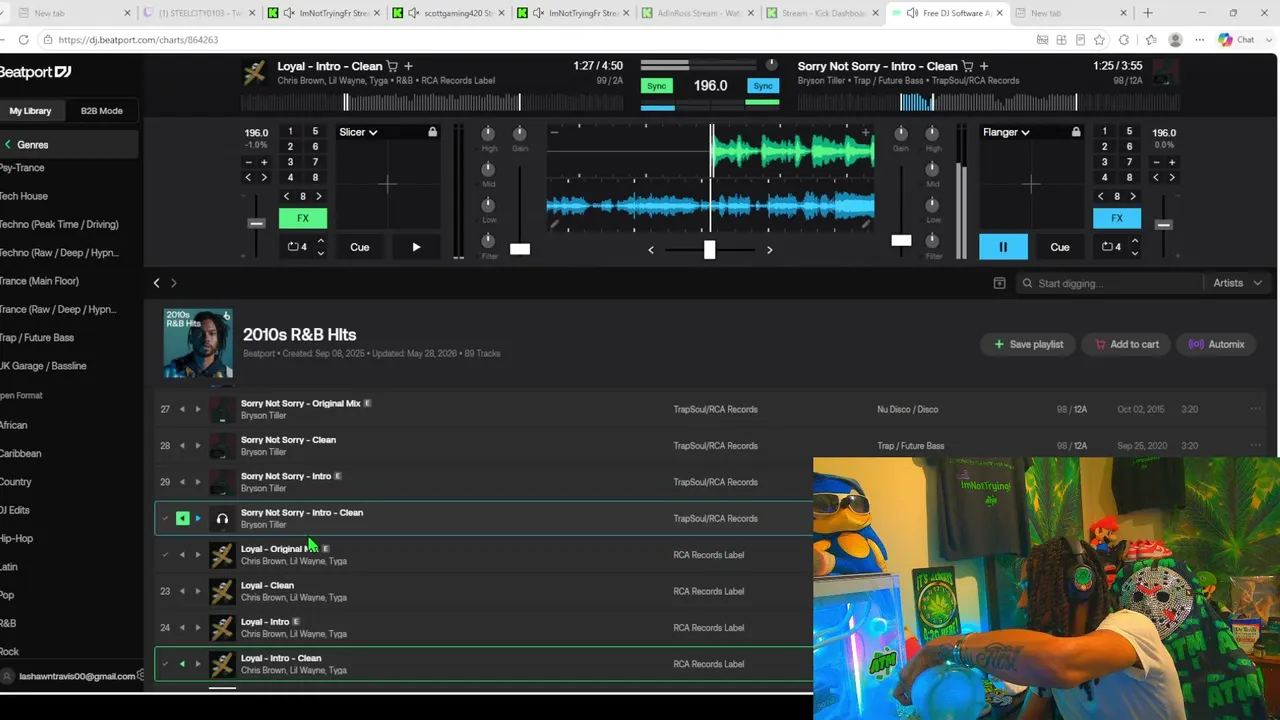Open calendar icon beside the search field
Image resolution: width=1280 pixels, height=720 pixels.
pos(999,283)
